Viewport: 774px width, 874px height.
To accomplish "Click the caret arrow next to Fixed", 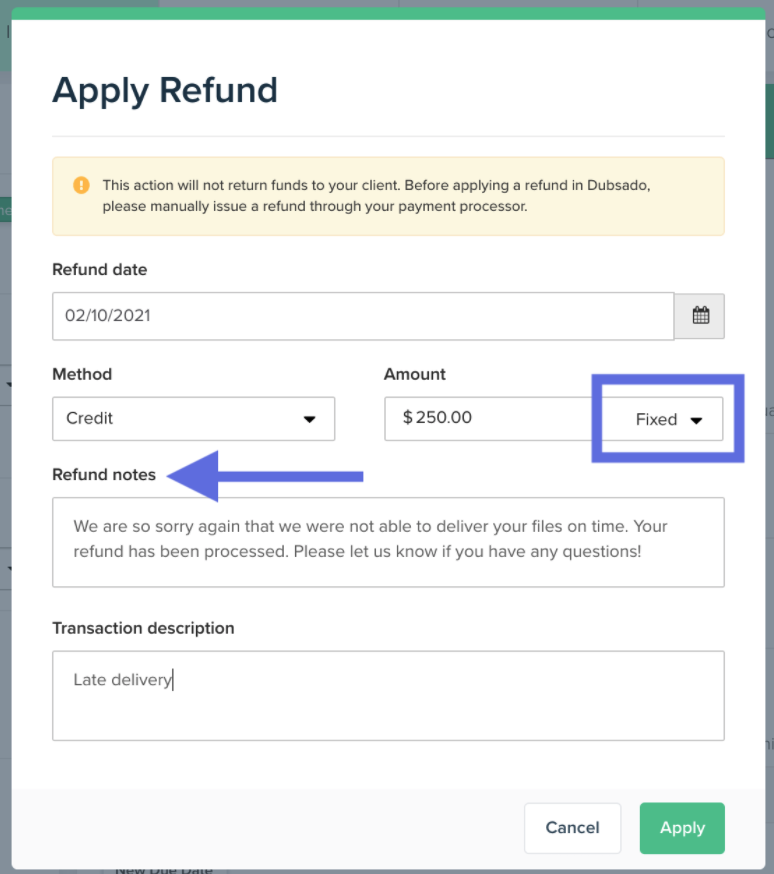I will [696, 419].
